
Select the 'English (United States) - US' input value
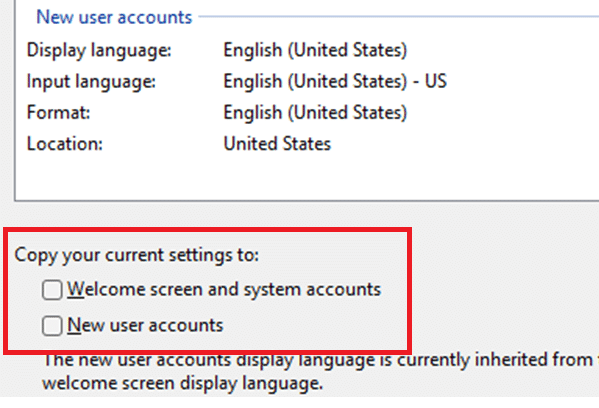(x=335, y=81)
